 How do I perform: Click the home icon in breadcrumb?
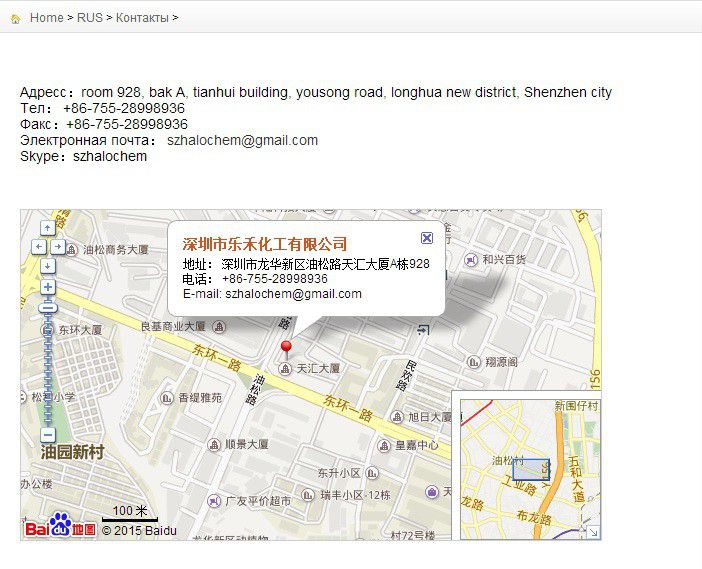[16, 19]
